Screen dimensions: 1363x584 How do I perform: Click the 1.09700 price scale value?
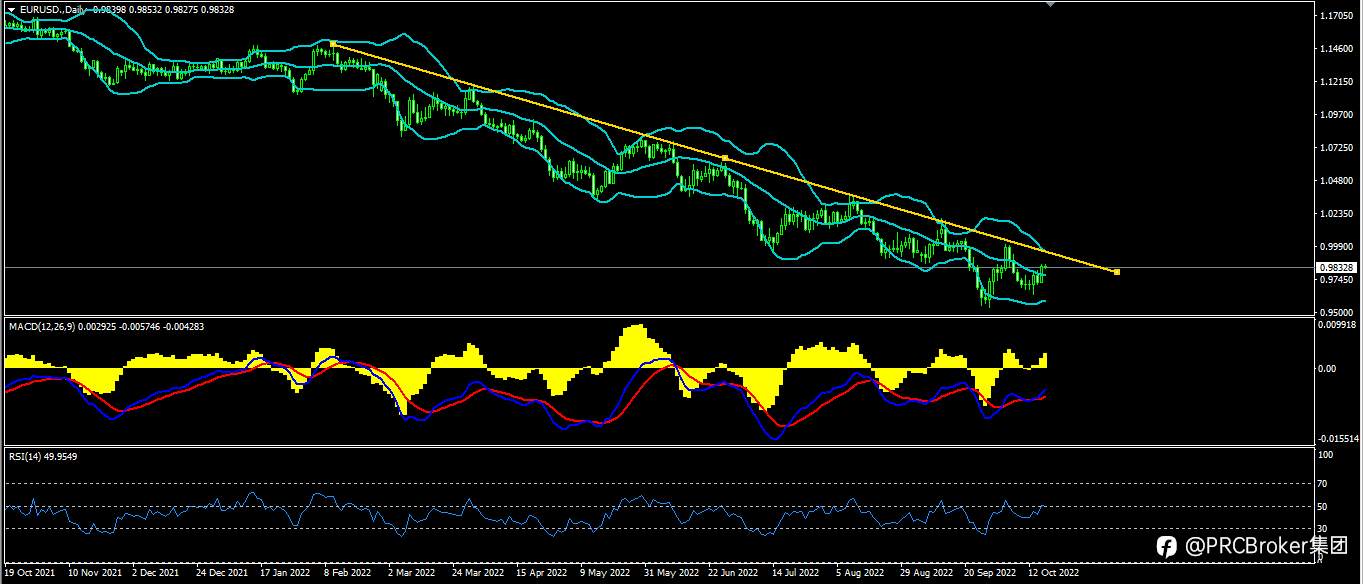(1336, 115)
